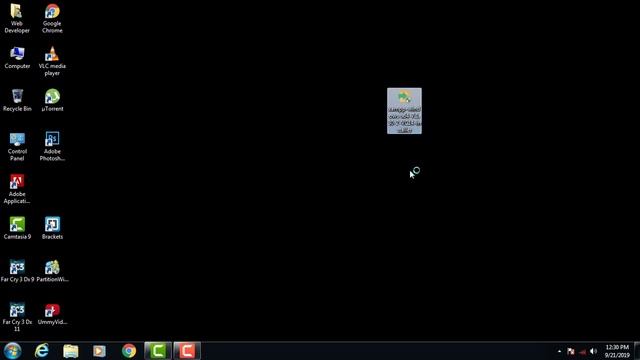Select the Far Cry 3 Dx 11 shortcut
Viewport: 640px width, 360px height.
click(x=17, y=317)
